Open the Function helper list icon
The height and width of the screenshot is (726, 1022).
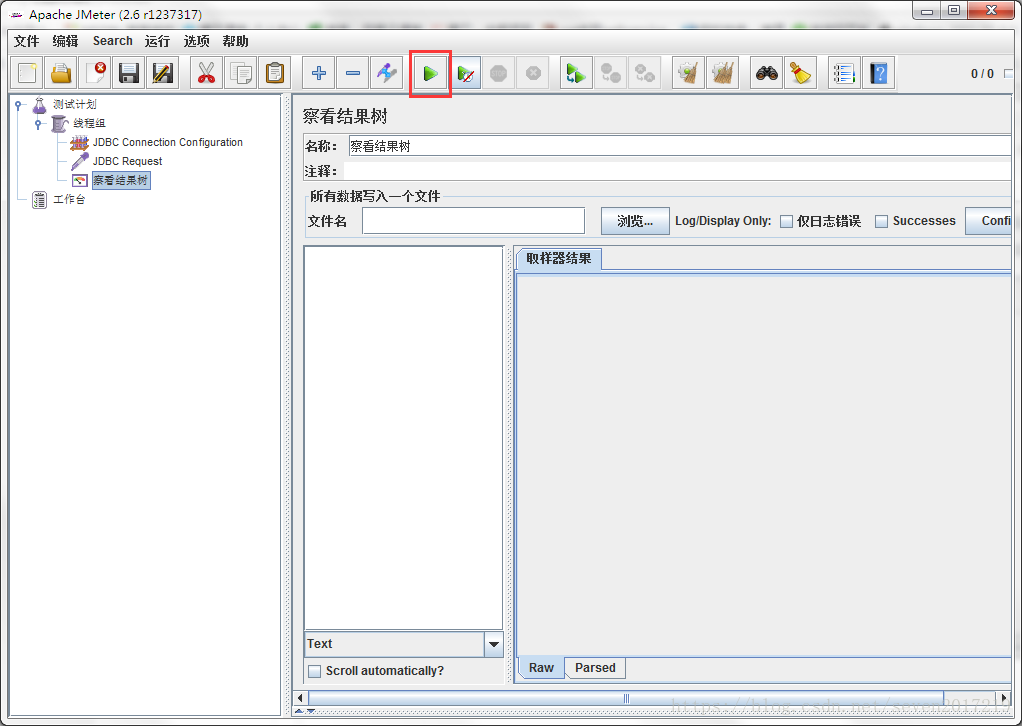click(x=844, y=73)
